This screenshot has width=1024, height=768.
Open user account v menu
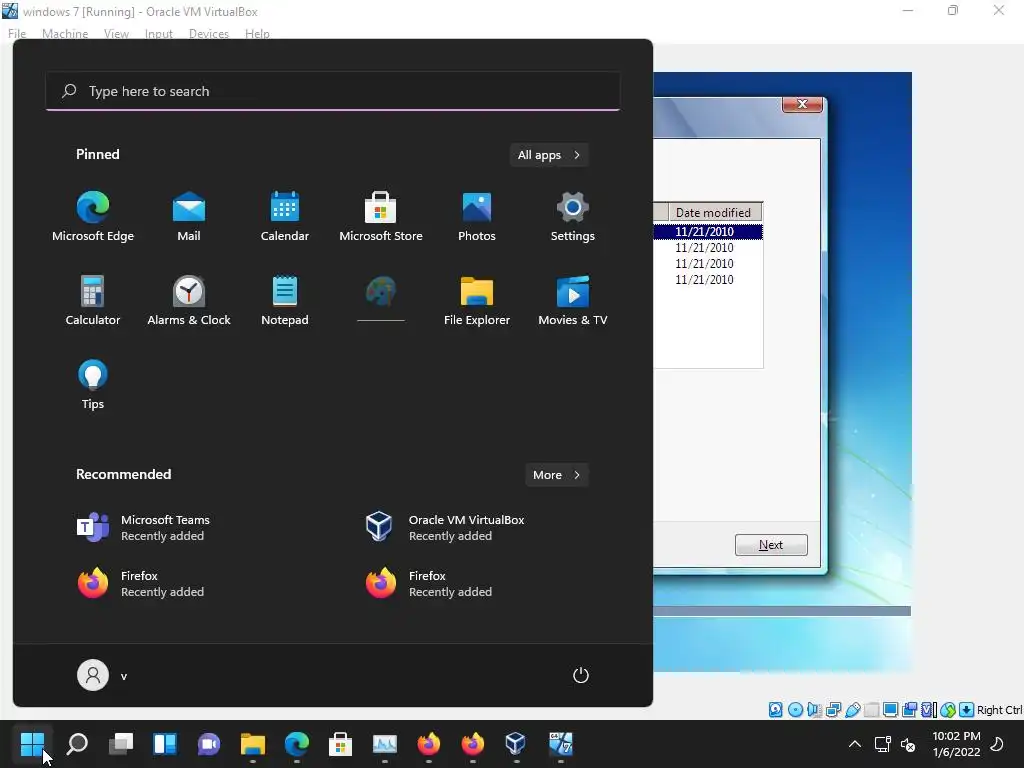tap(103, 675)
